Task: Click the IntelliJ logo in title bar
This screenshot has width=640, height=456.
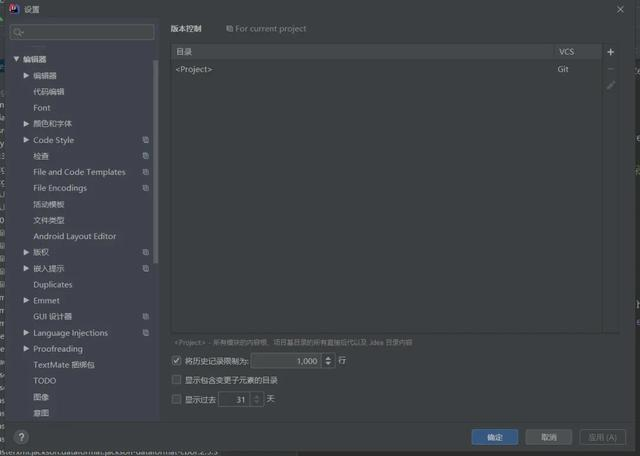Action: coord(13,9)
